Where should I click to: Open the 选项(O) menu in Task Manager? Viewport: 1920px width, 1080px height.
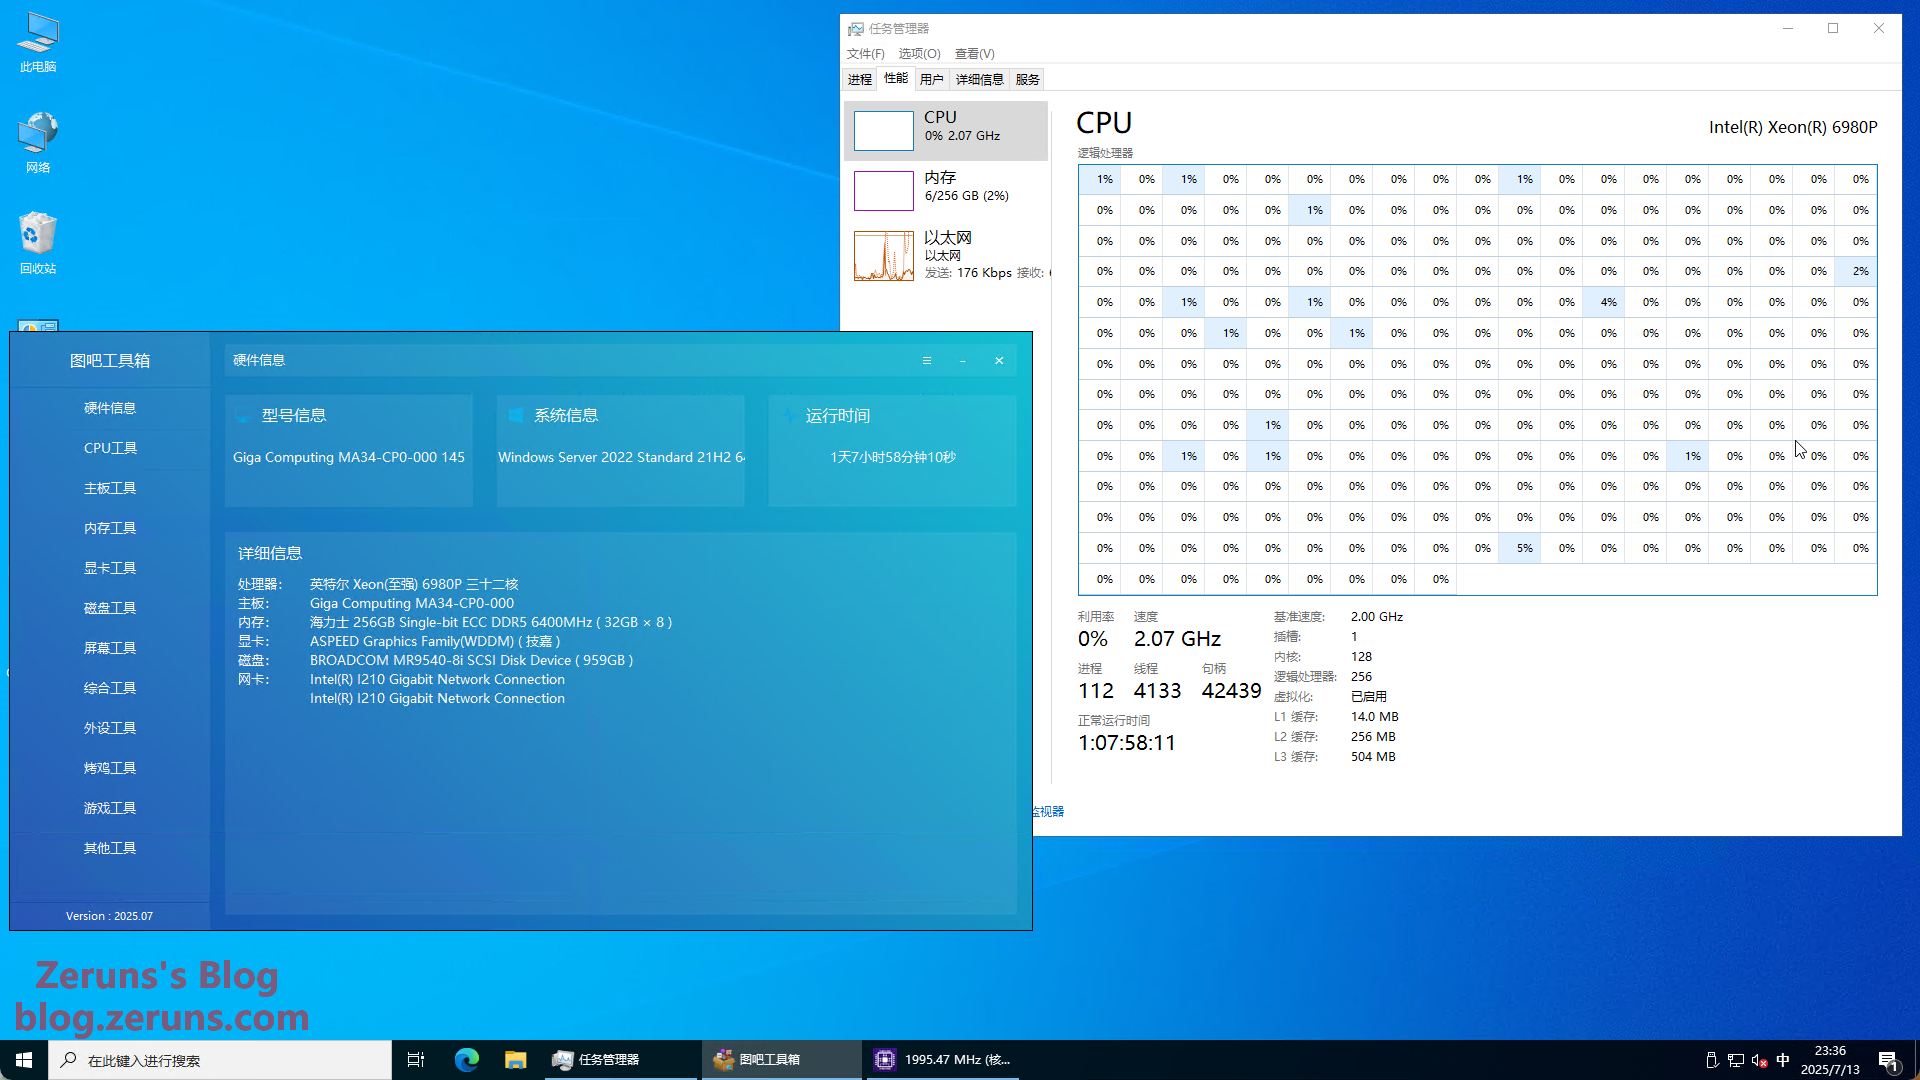[919, 54]
